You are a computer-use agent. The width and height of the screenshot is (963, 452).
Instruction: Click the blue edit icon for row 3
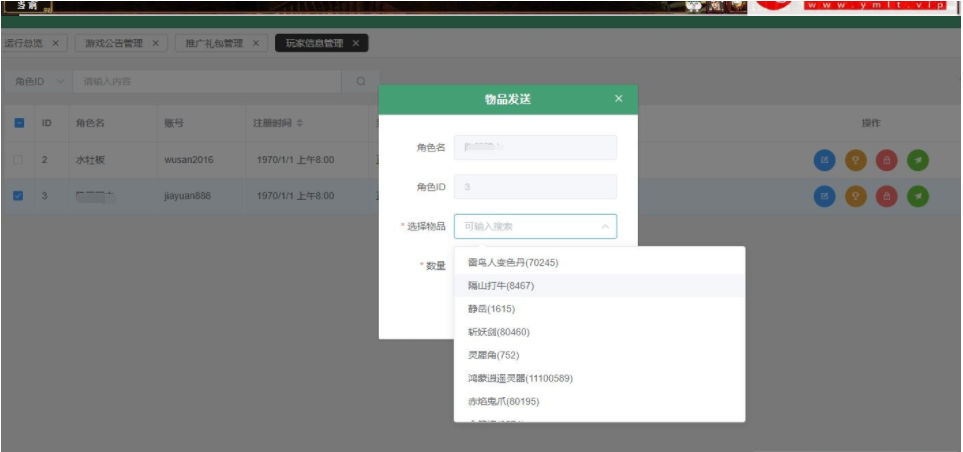click(x=825, y=197)
